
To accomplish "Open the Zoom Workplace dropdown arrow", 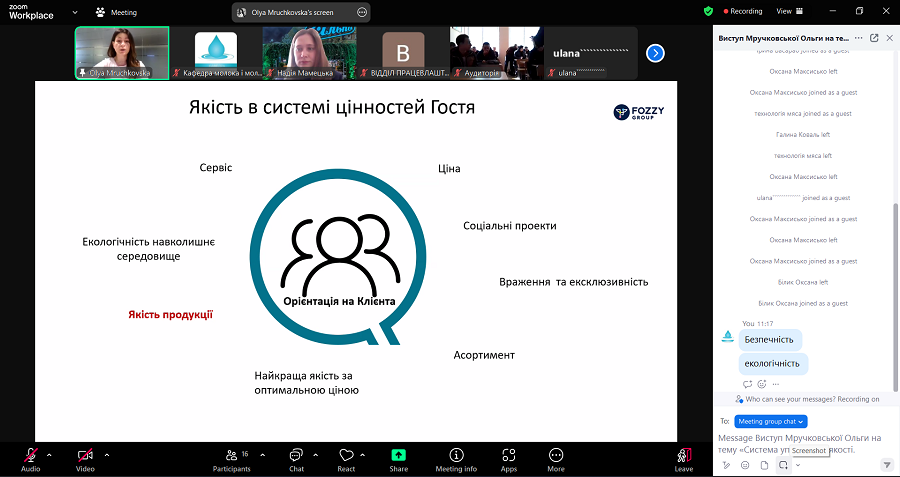I will (x=75, y=11).
